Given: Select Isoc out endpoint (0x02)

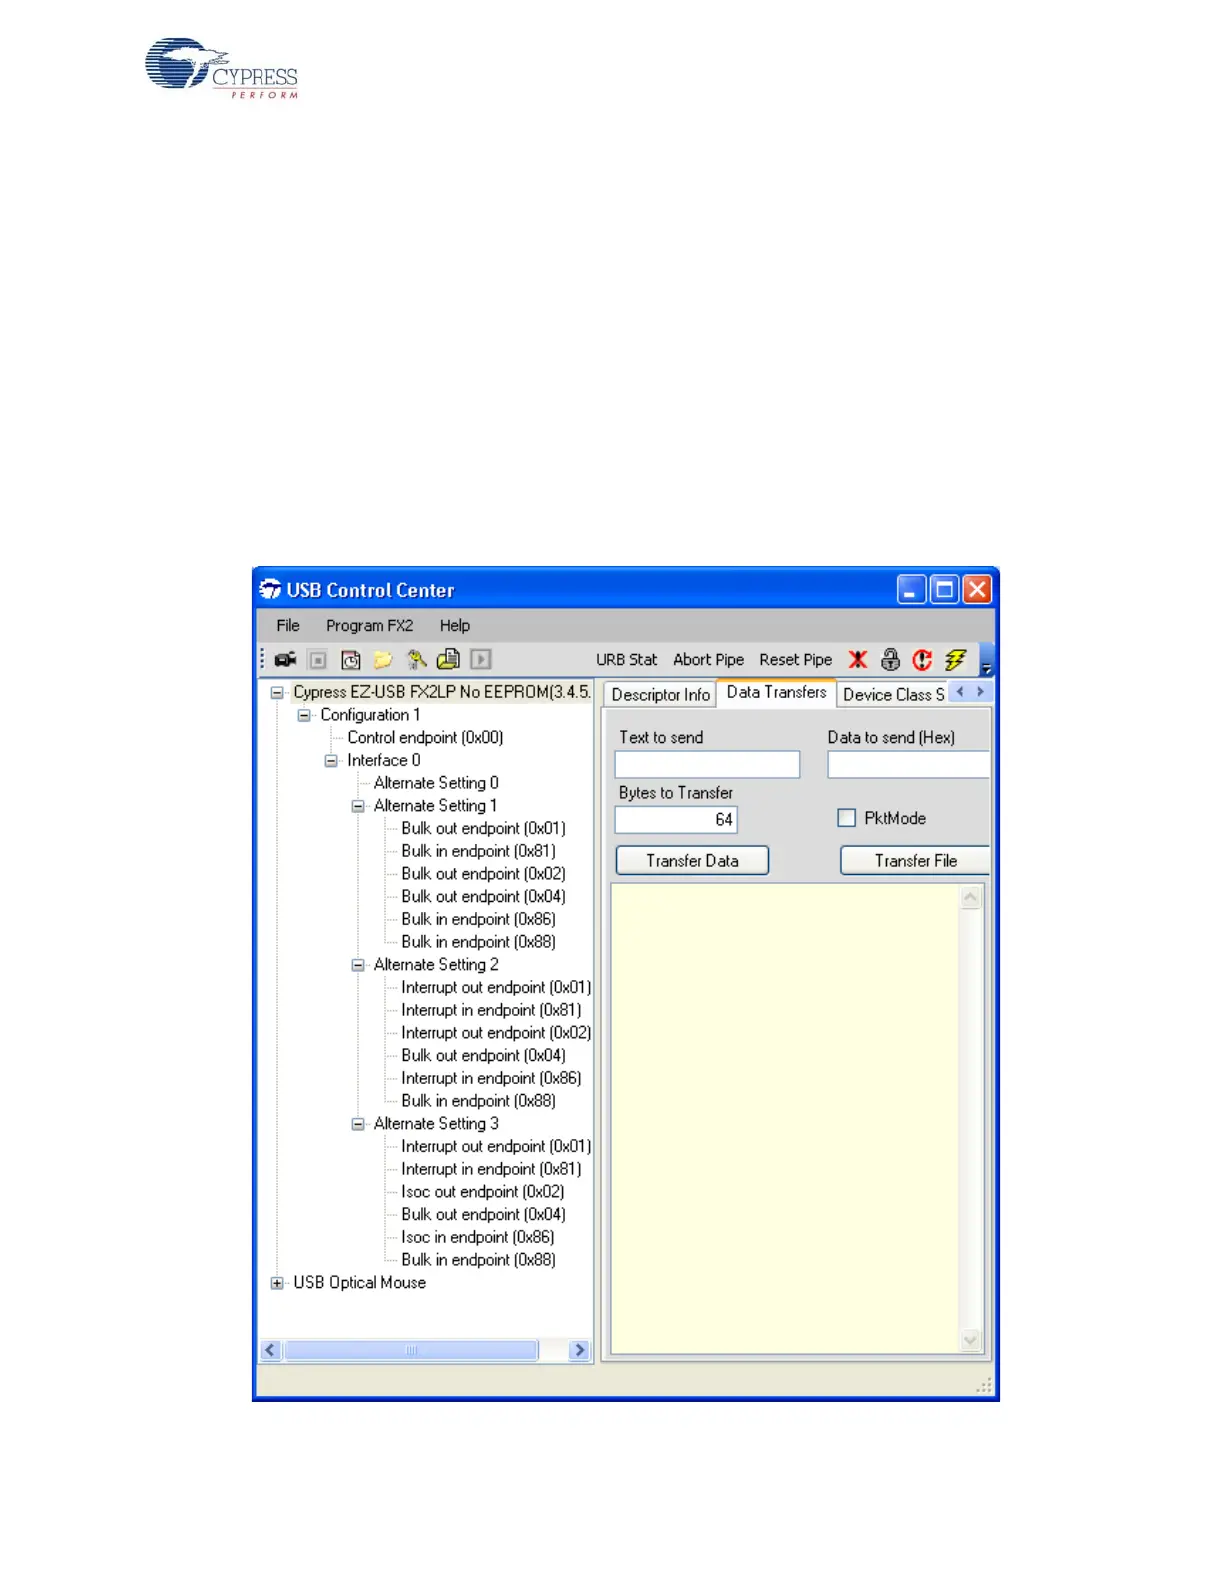Looking at the screenshot, I should (482, 1192).
